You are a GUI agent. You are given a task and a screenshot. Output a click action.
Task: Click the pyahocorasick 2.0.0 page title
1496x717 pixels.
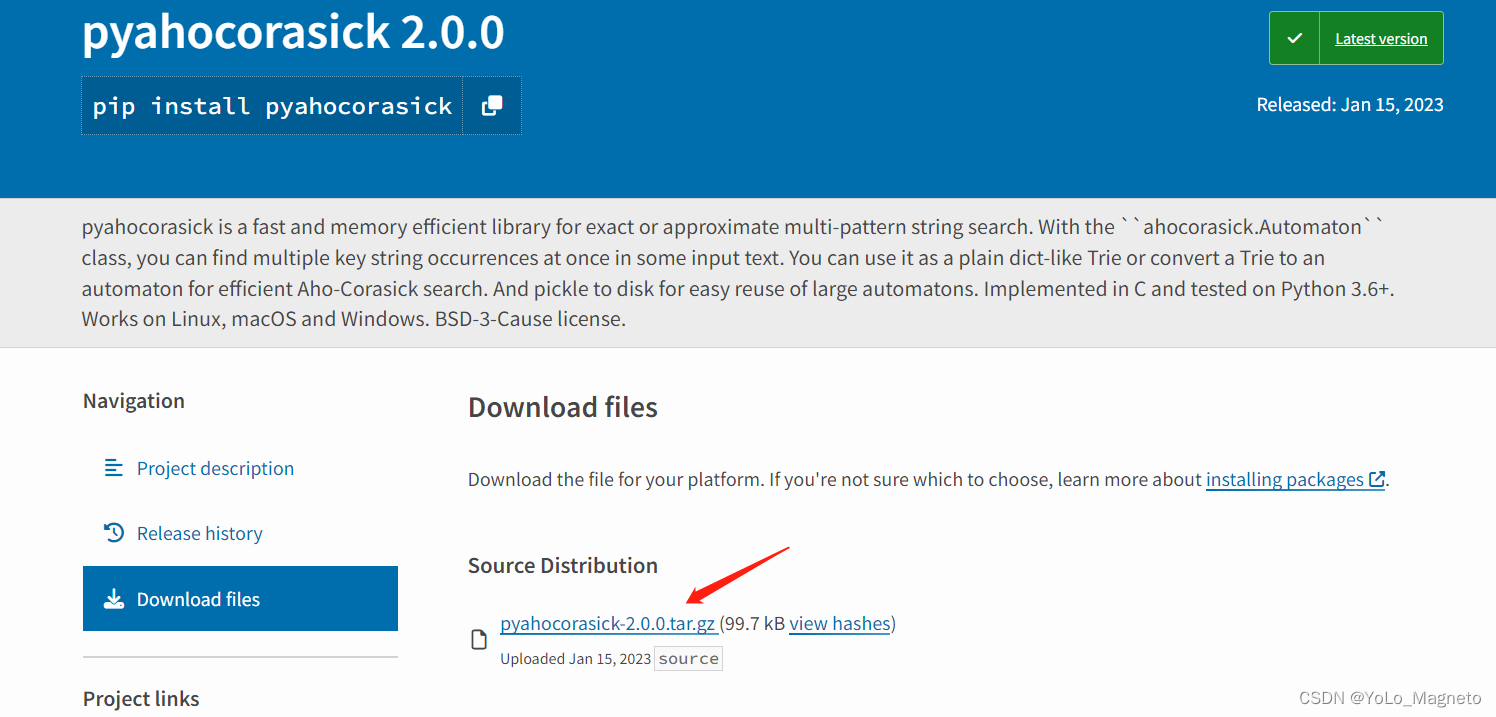293,33
